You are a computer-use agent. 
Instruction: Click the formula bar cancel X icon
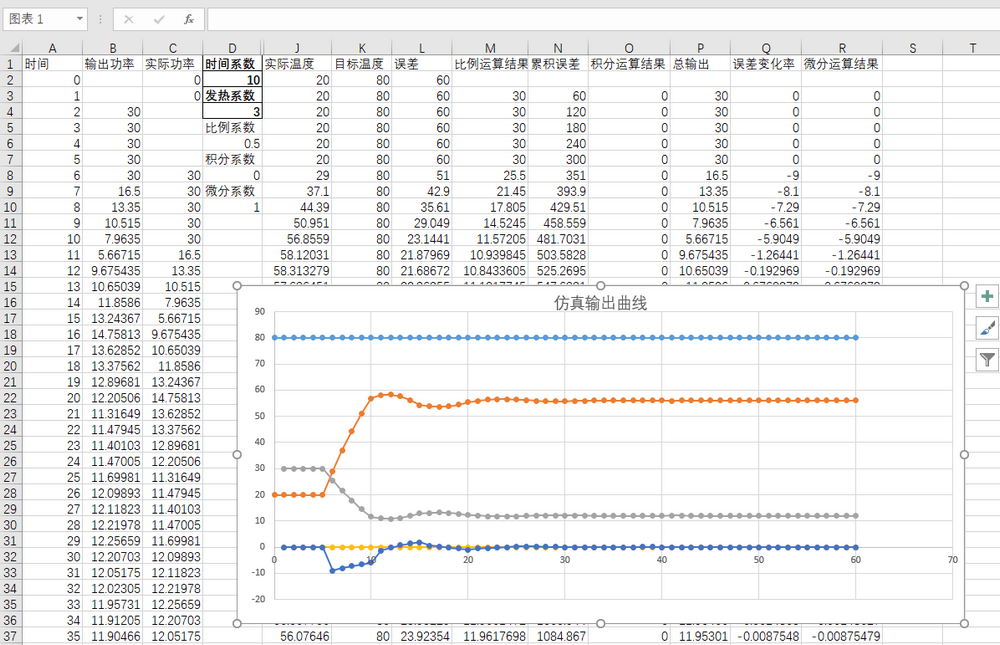pos(129,19)
